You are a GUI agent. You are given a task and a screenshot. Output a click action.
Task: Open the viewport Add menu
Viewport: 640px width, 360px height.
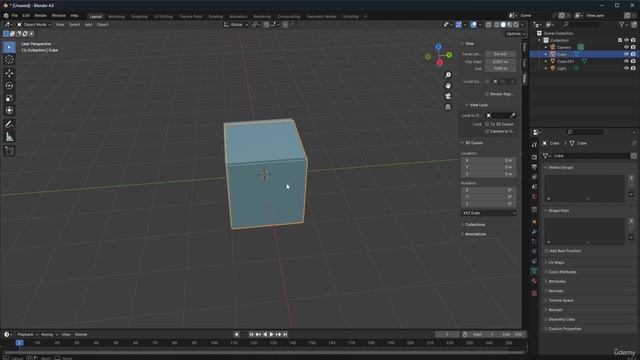[88, 24]
